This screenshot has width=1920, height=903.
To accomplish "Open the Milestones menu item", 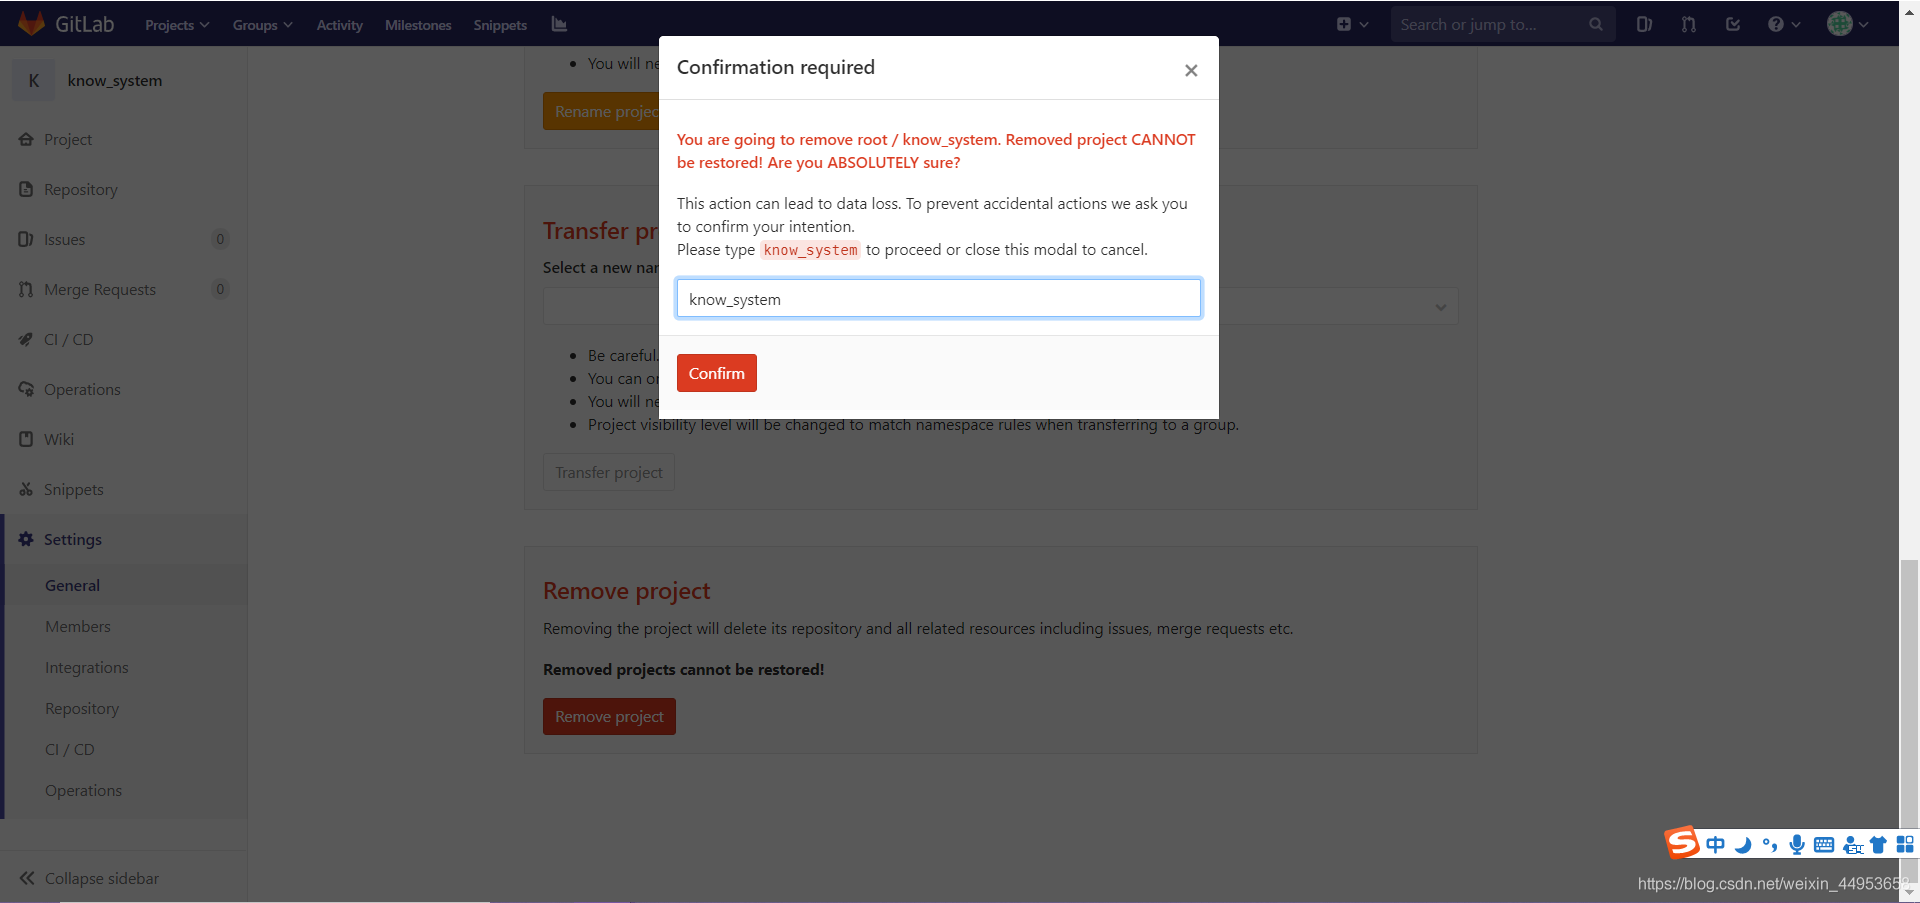I will (418, 25).
